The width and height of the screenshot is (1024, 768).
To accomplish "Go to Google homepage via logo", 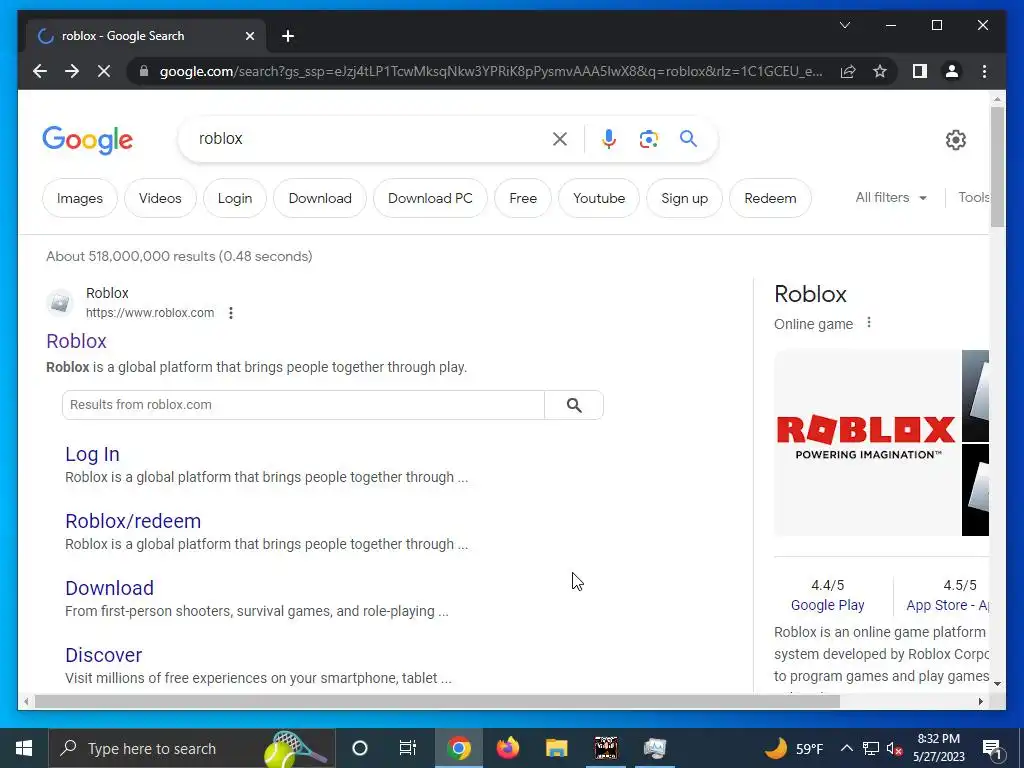I will (88, 140).
